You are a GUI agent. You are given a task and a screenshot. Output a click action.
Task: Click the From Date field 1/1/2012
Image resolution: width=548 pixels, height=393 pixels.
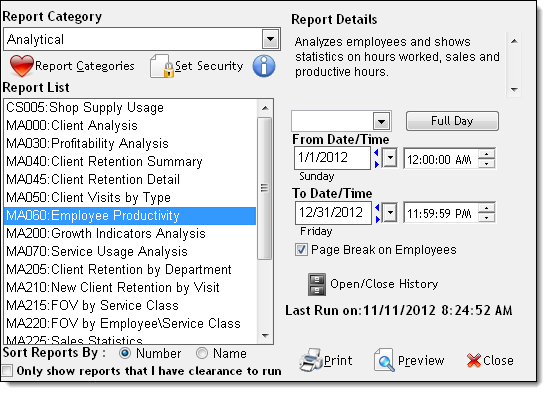pos(332,158)
